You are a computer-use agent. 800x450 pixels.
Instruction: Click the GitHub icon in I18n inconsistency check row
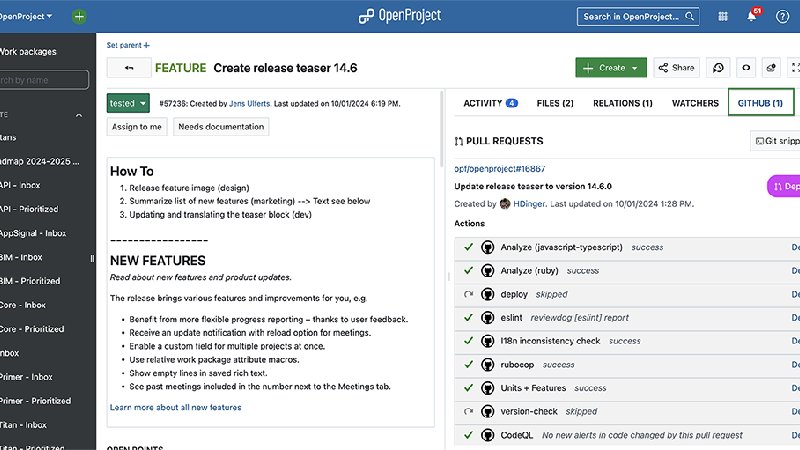point(488,341)
